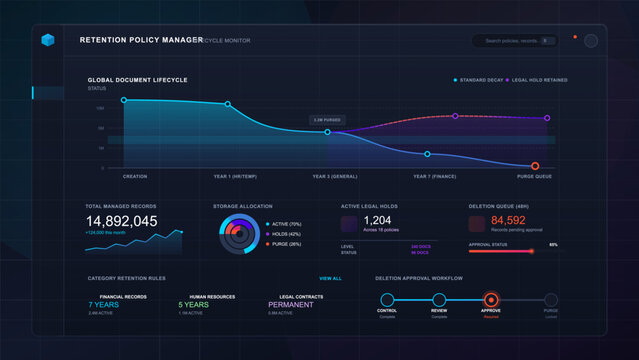Select the Legal Contracts Permanent rule
Image resolution: width=639 pixels, height=360 pixels.
pos(295,305)
